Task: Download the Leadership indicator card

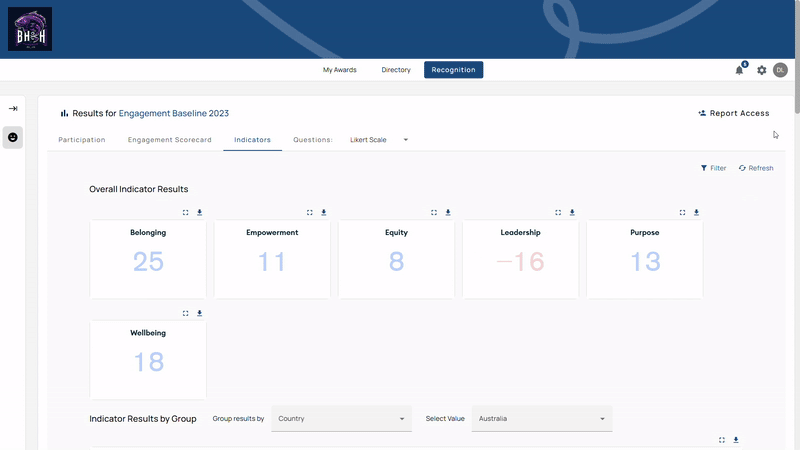Action: [x=572, y=212]
